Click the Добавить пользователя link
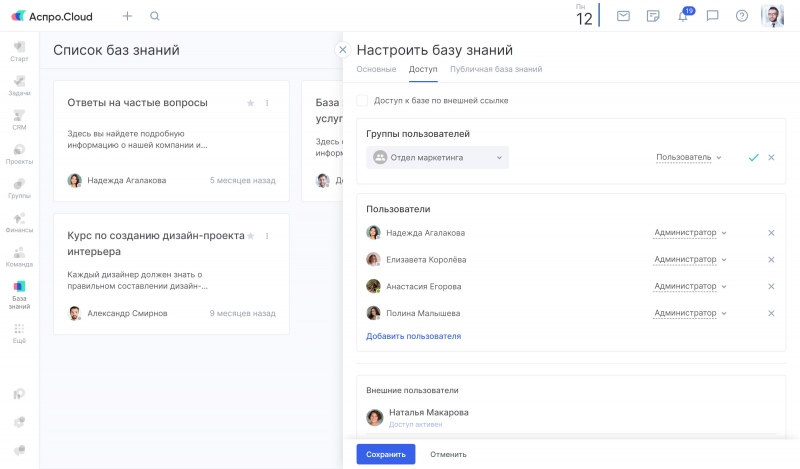 coord(413,336)
